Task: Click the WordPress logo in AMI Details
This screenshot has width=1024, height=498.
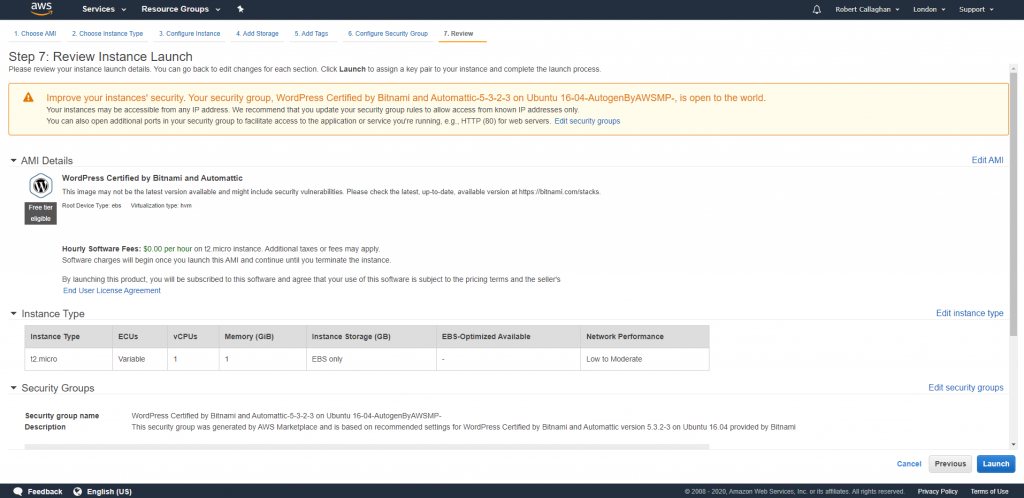Action: [x=41, y=185]
